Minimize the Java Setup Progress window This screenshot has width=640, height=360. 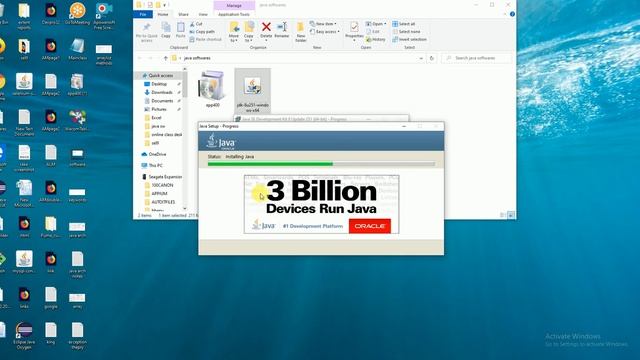[x=404, y=127]
